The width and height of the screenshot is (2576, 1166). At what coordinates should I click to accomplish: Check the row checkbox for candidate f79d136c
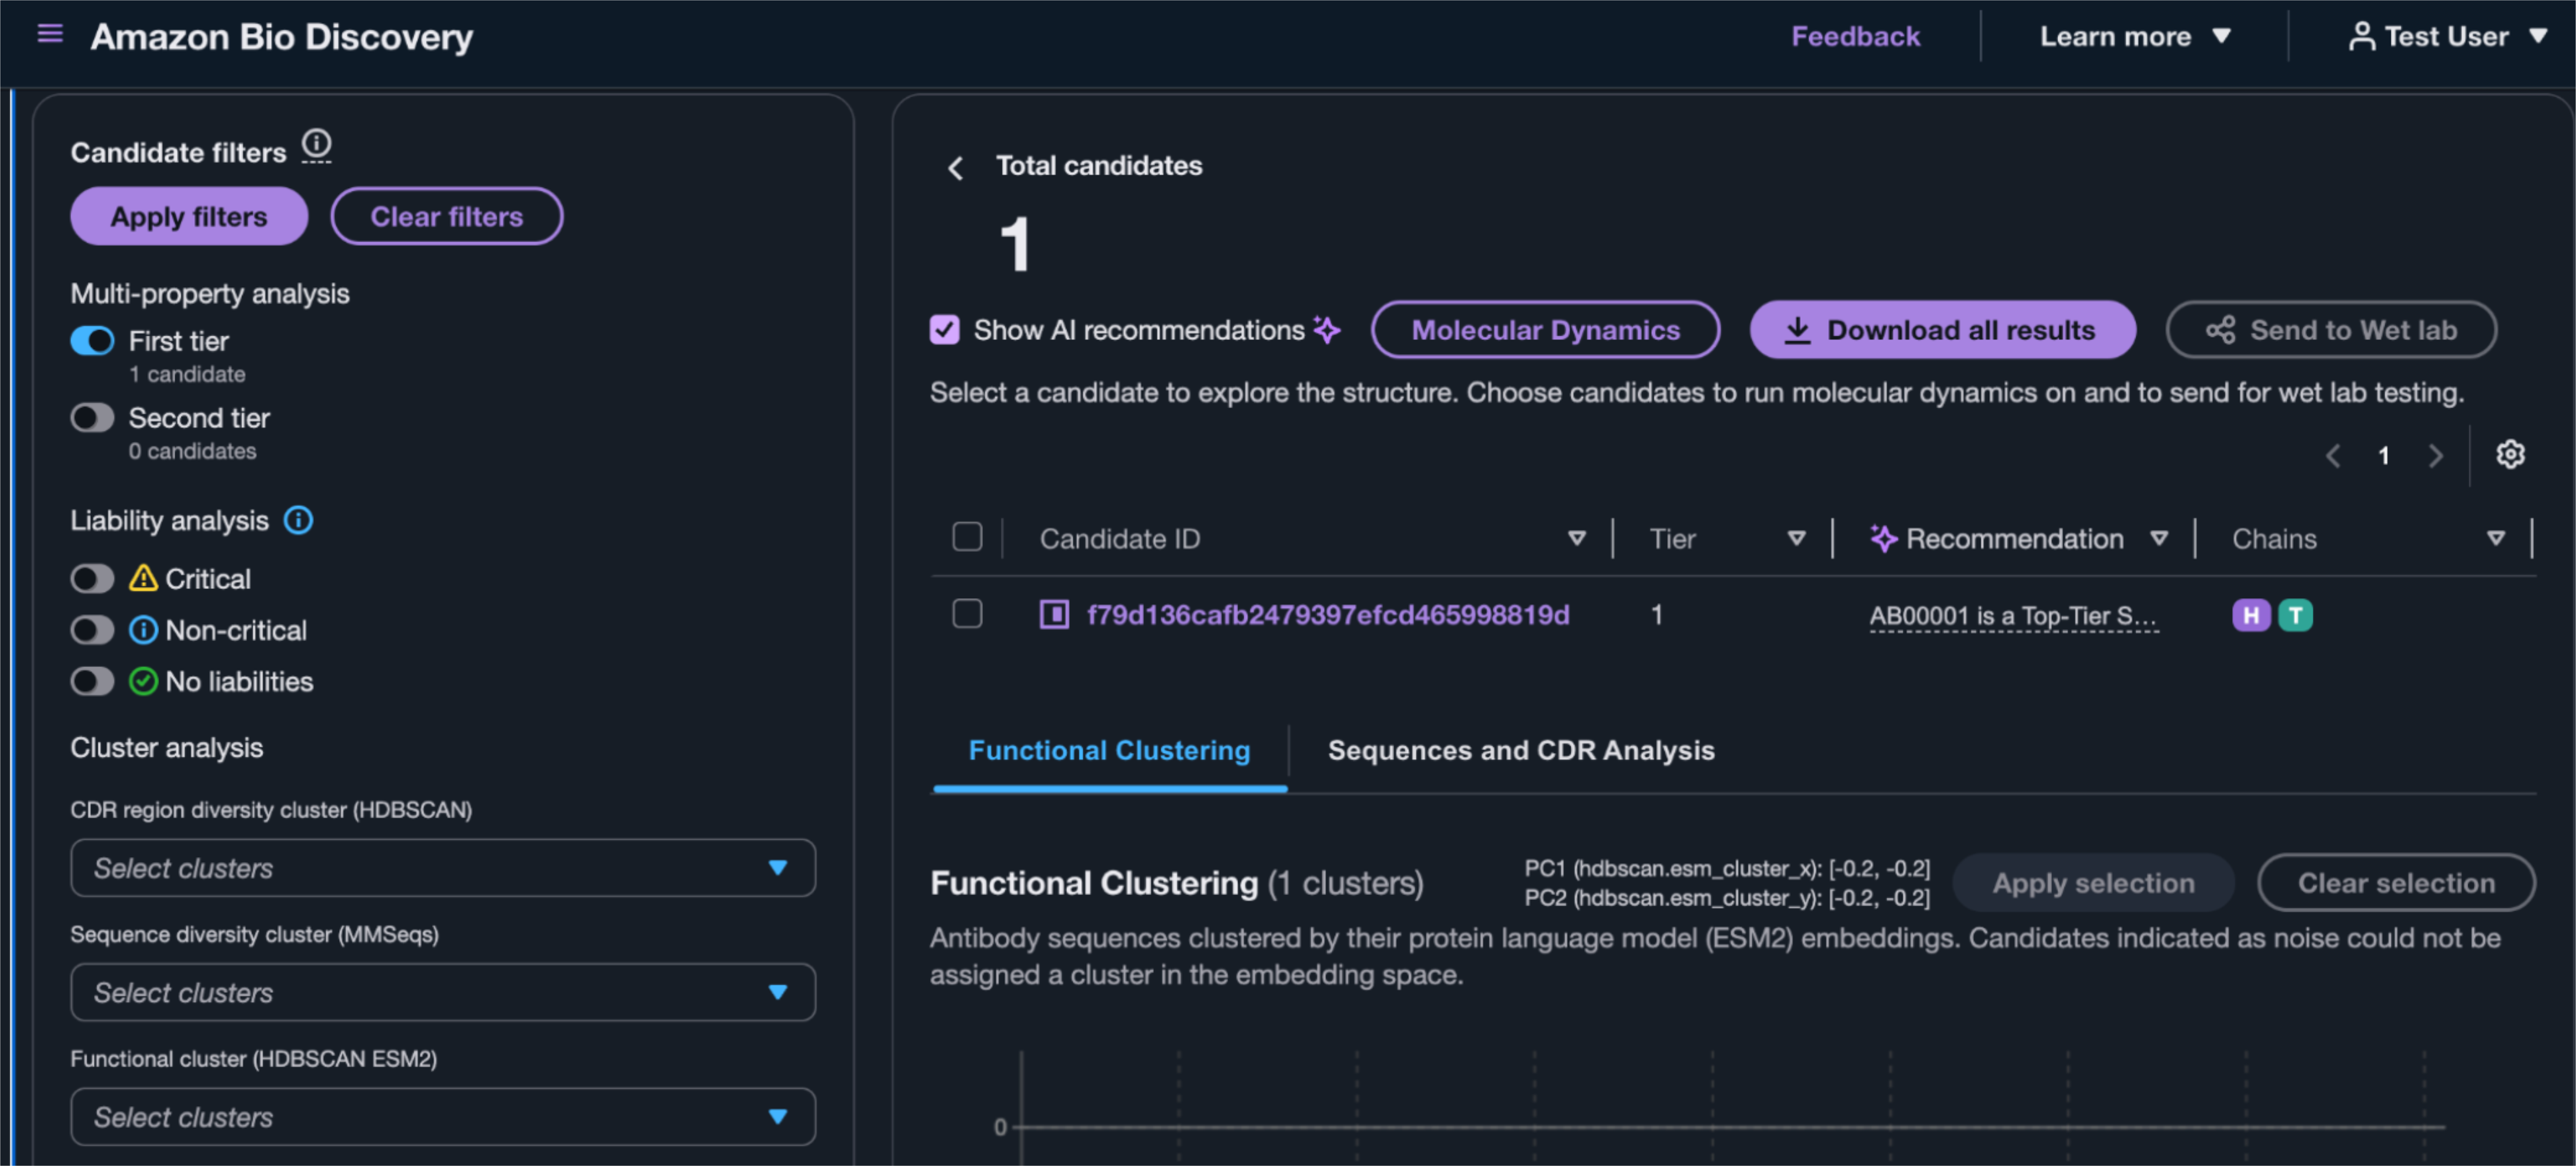967,613
